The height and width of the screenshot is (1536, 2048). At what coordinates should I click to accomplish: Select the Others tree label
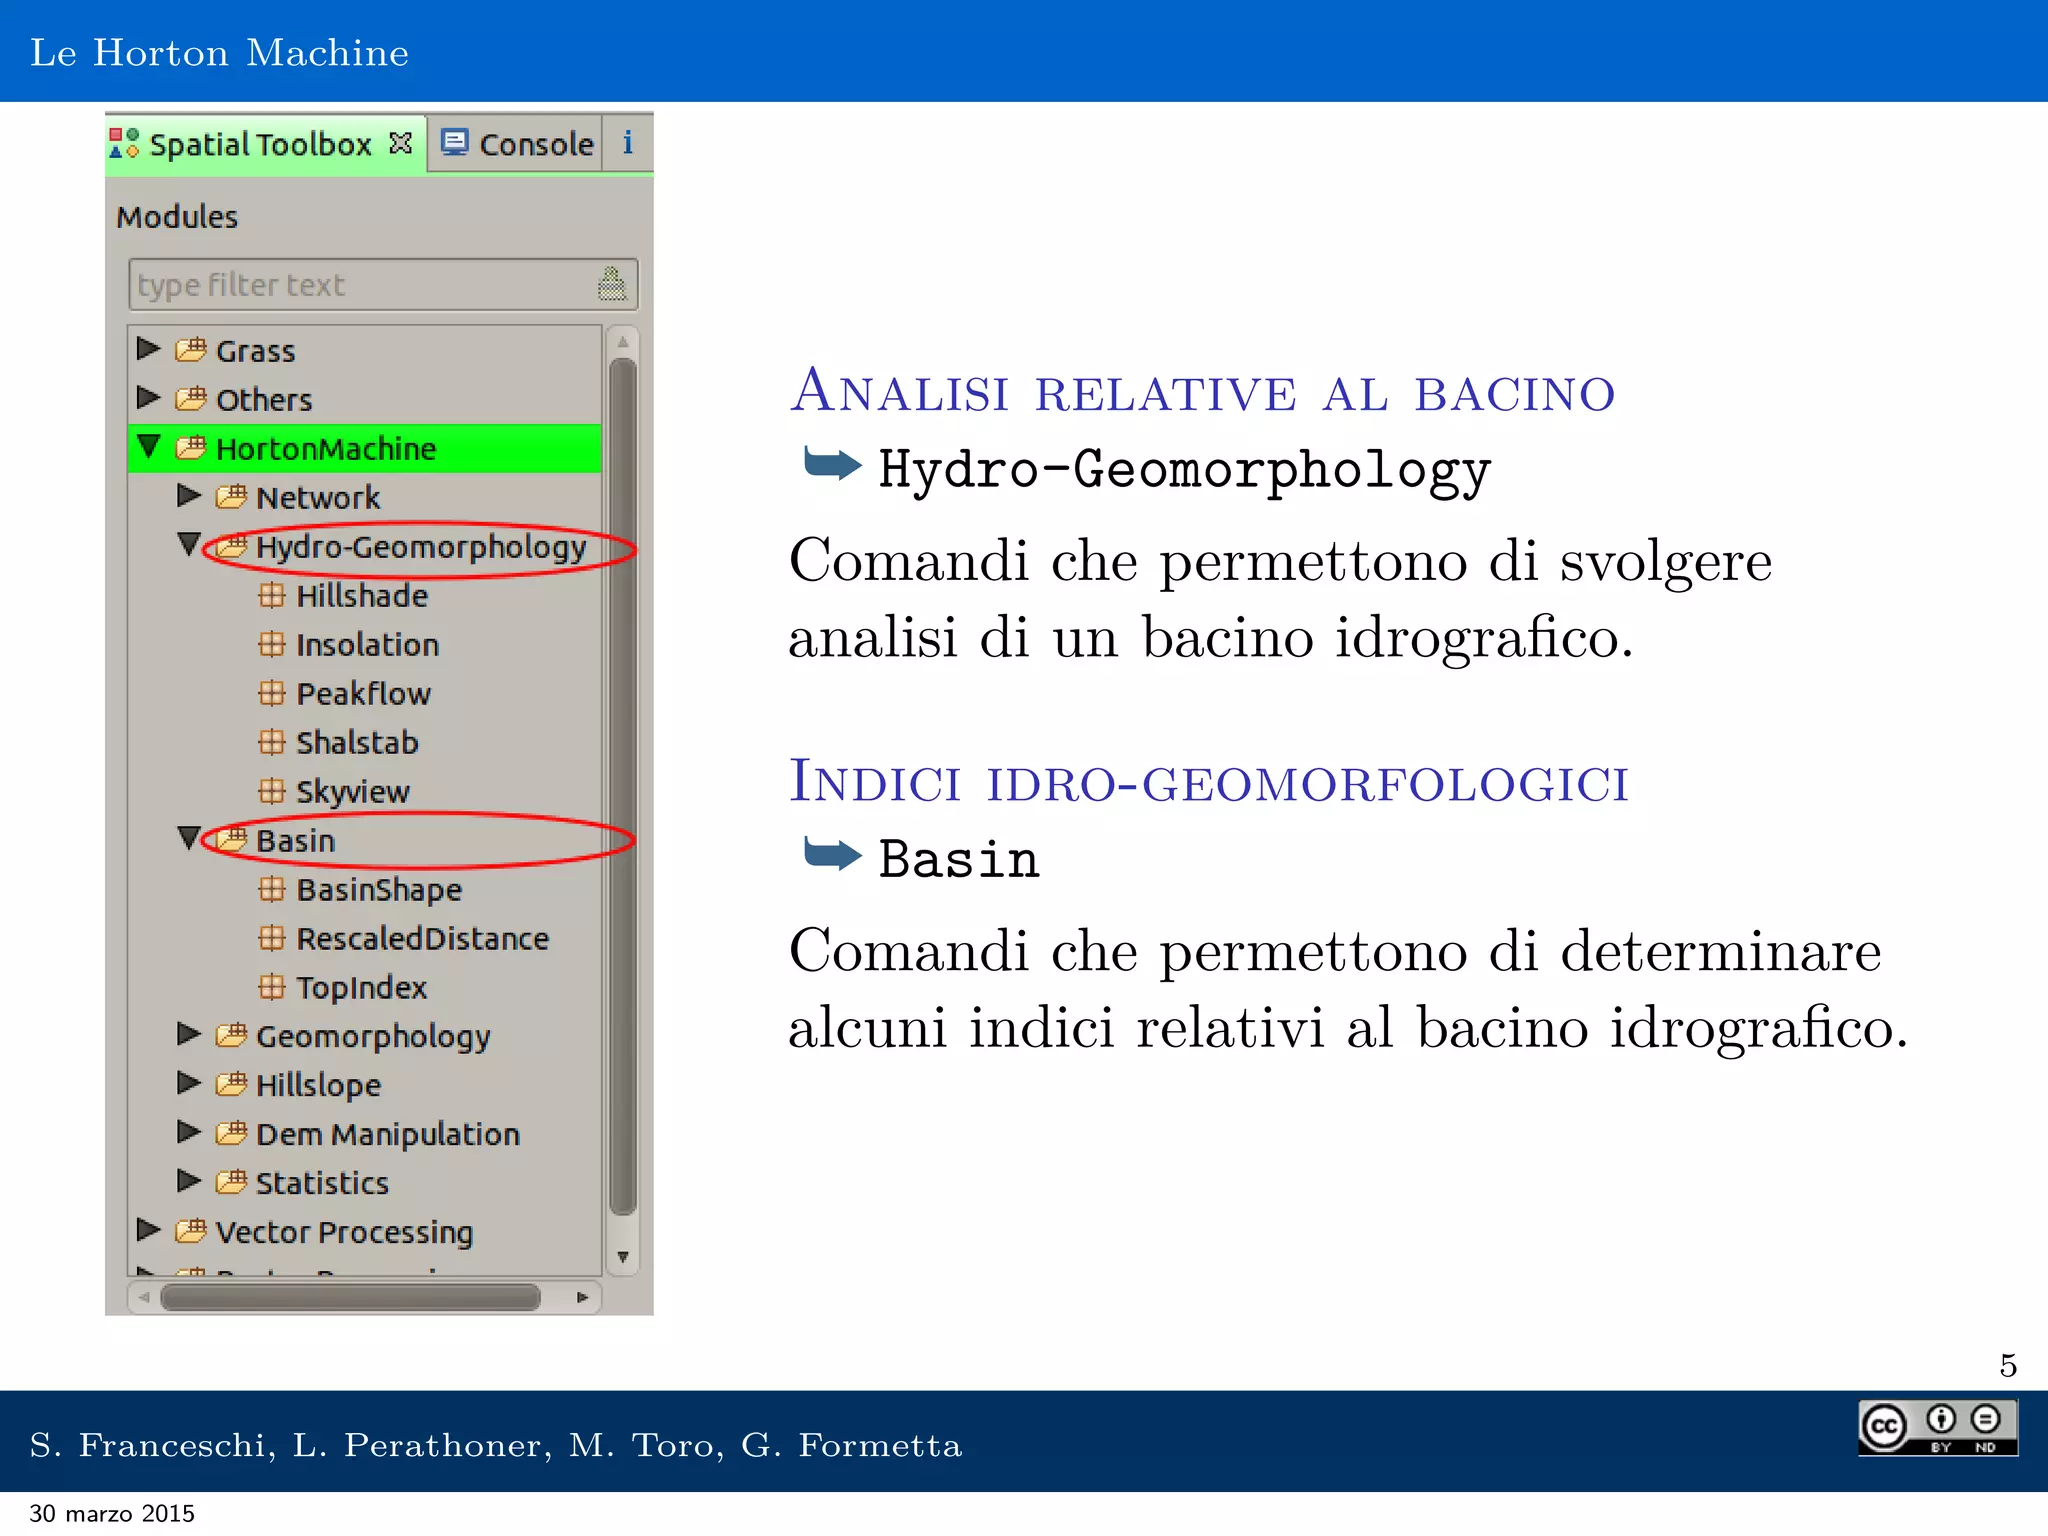tap(264, 400)
